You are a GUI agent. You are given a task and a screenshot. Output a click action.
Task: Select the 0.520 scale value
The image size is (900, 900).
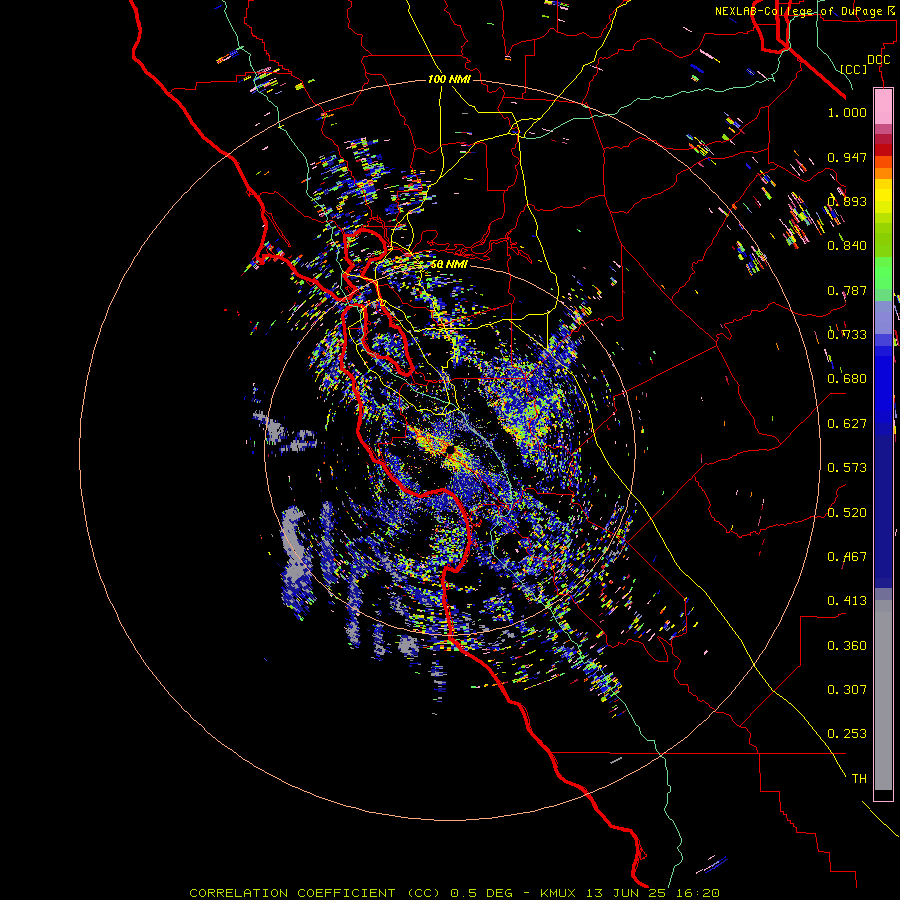(847, 513)
